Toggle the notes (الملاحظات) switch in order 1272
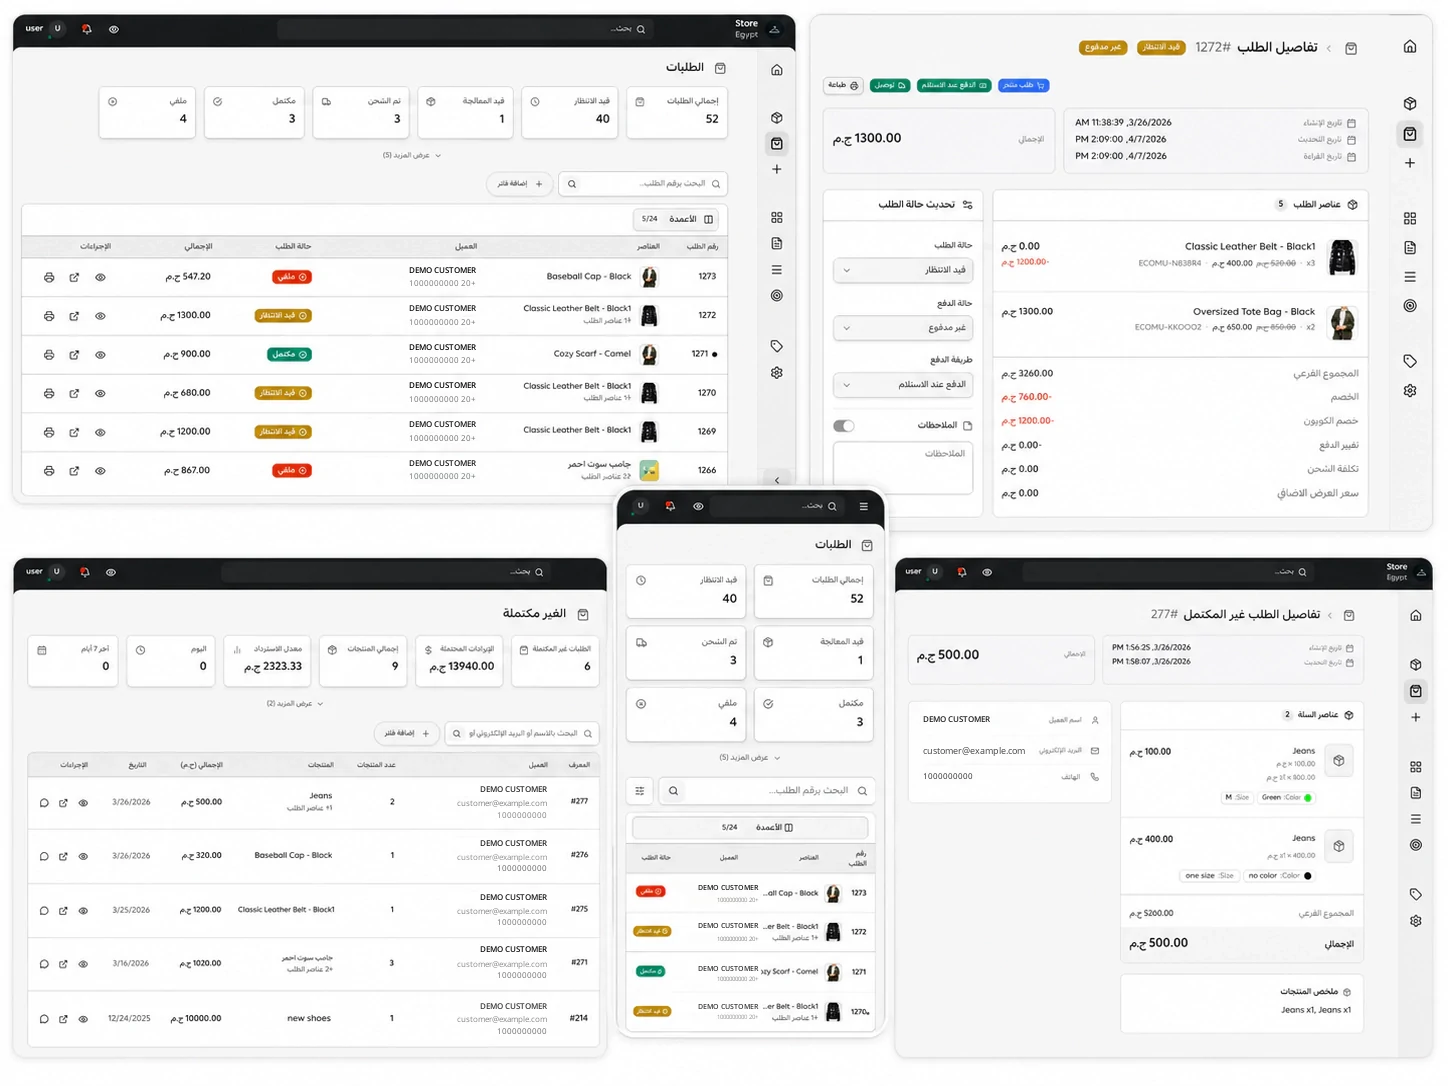The image size is (1448, 1086). (x=844, y=426)
